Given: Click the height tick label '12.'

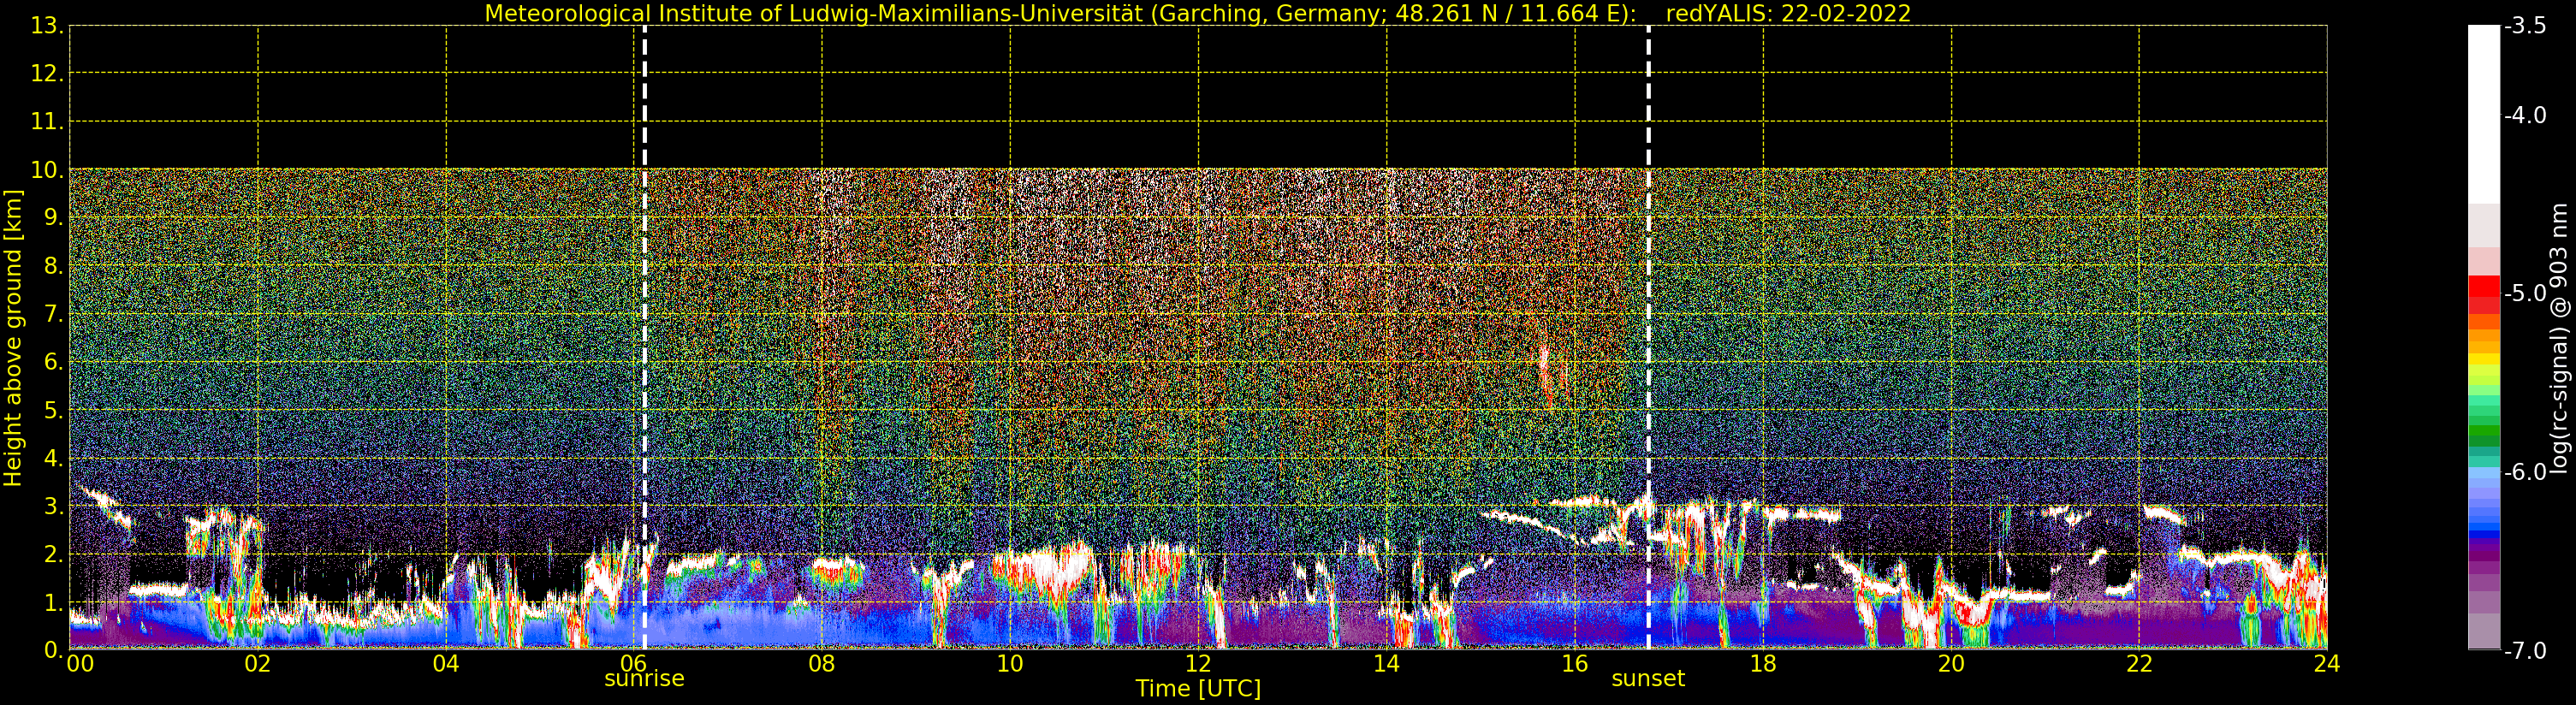Looking at the screenshot, I should [47, 74].
